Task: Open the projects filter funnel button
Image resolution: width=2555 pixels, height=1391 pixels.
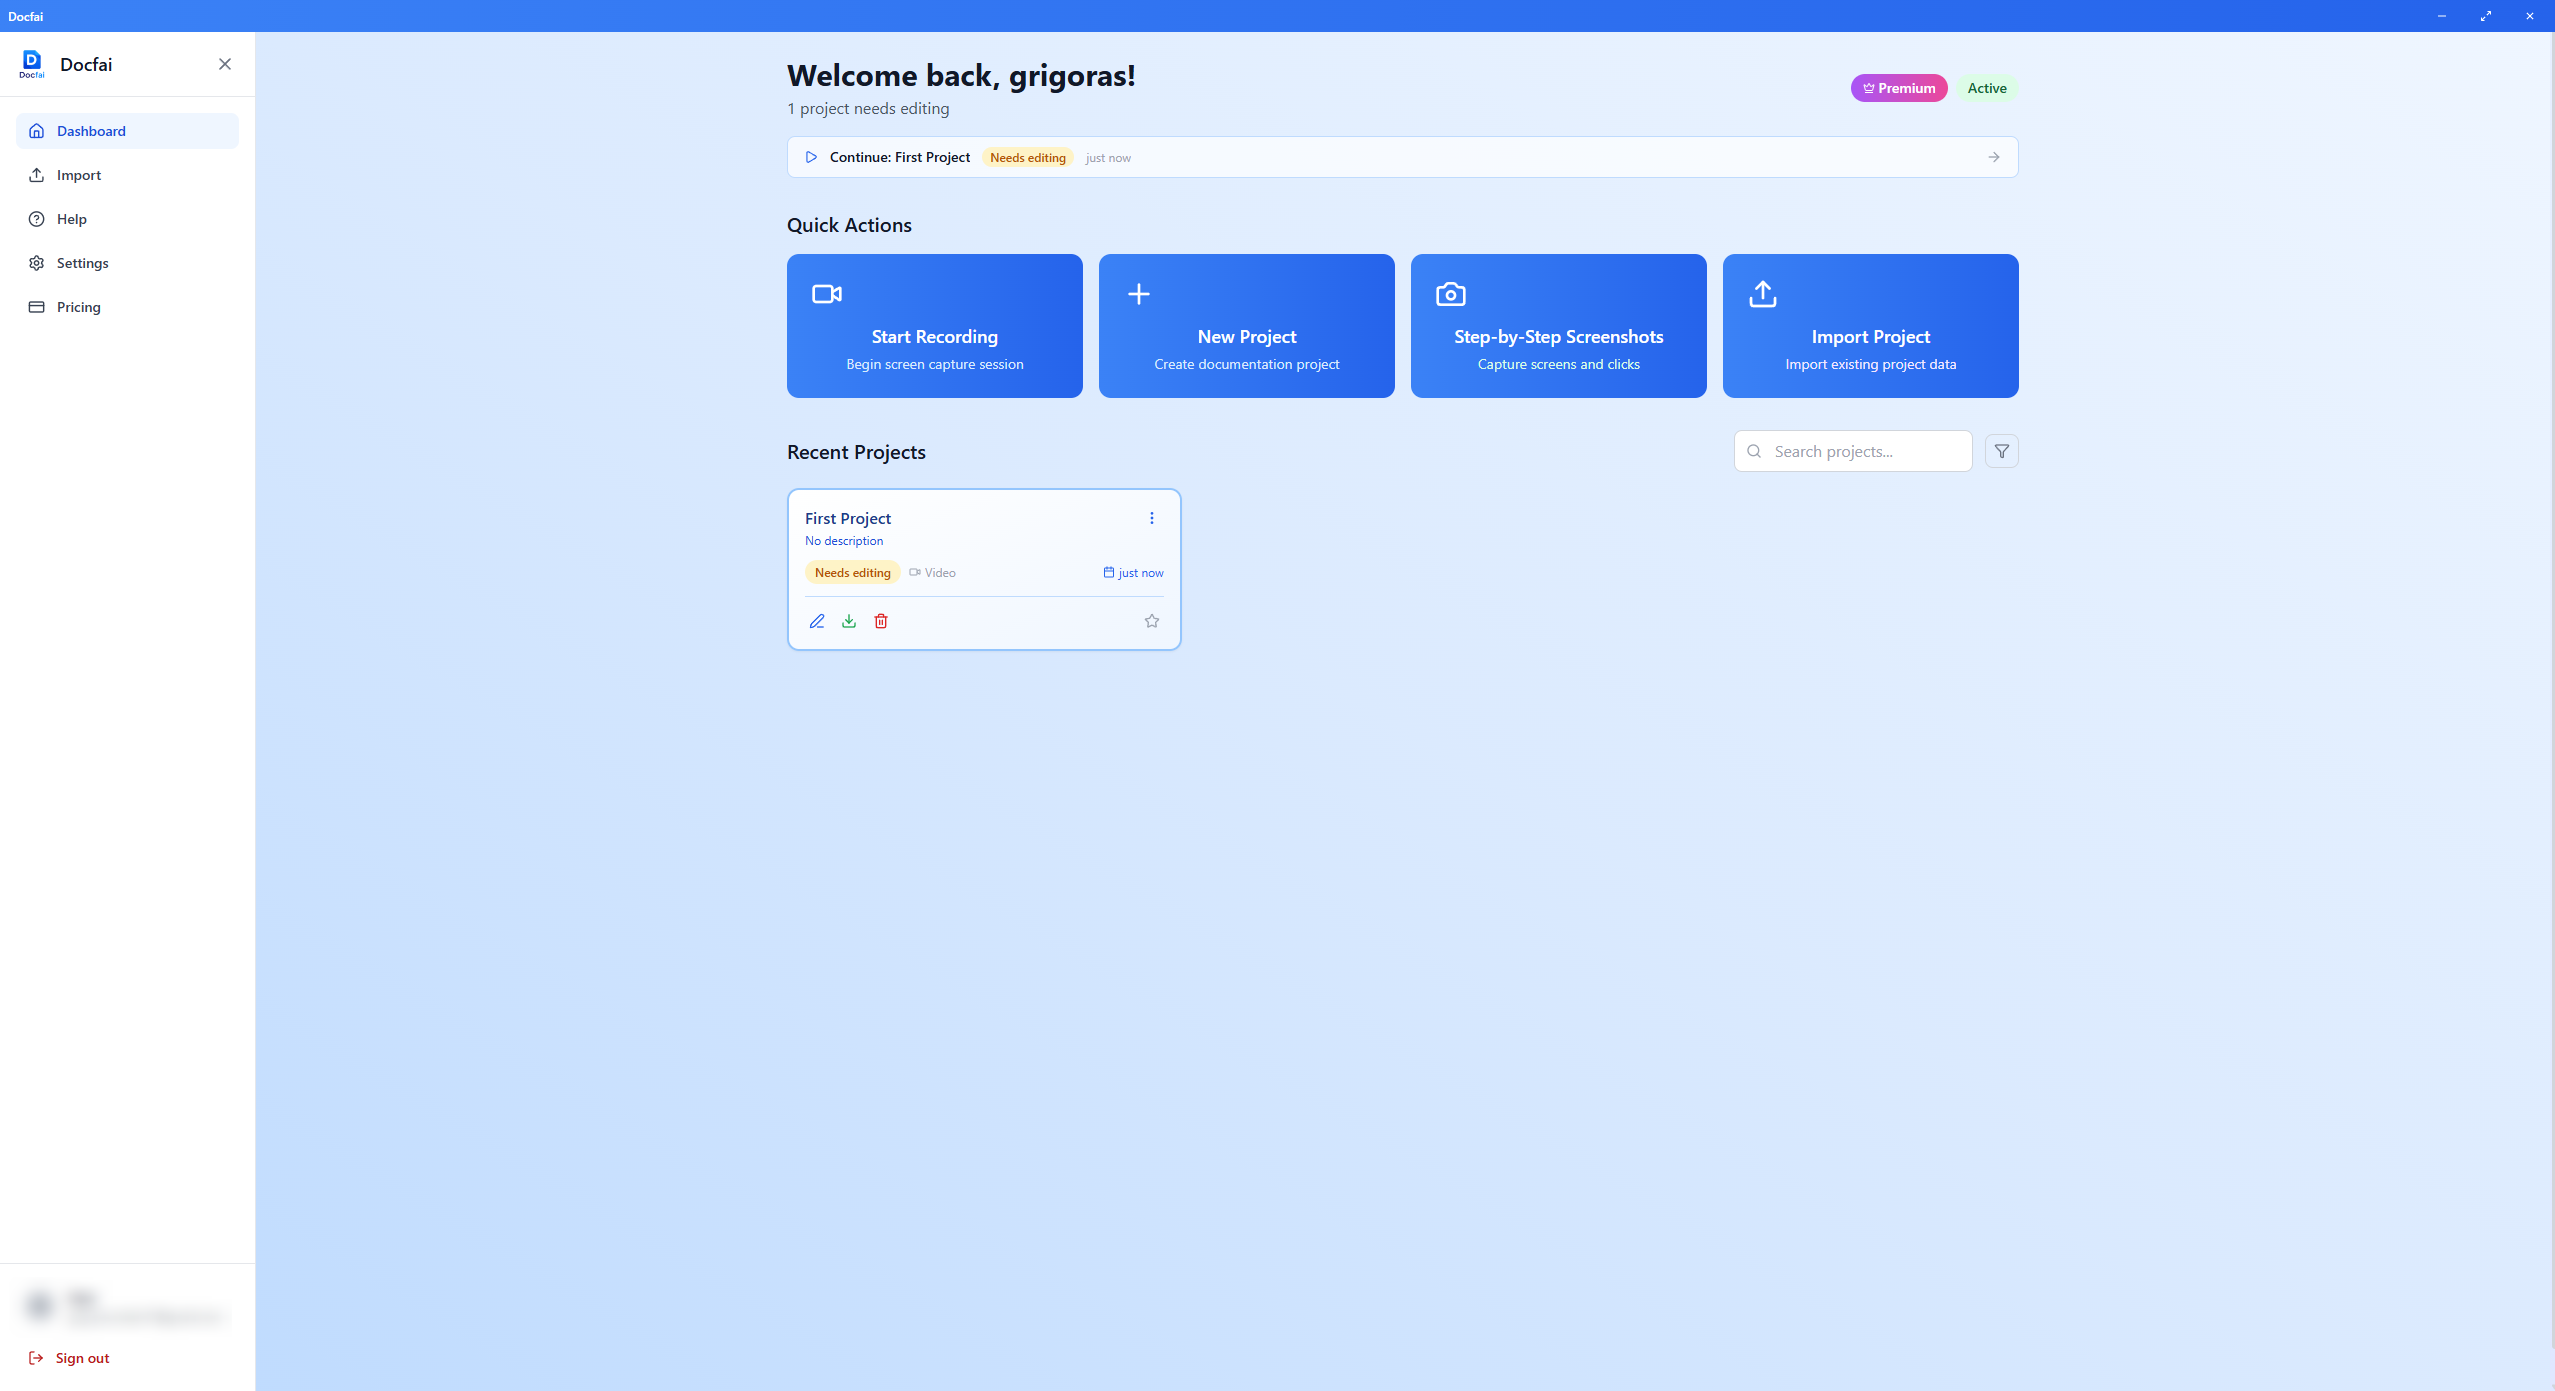Action: [2002, 451]
